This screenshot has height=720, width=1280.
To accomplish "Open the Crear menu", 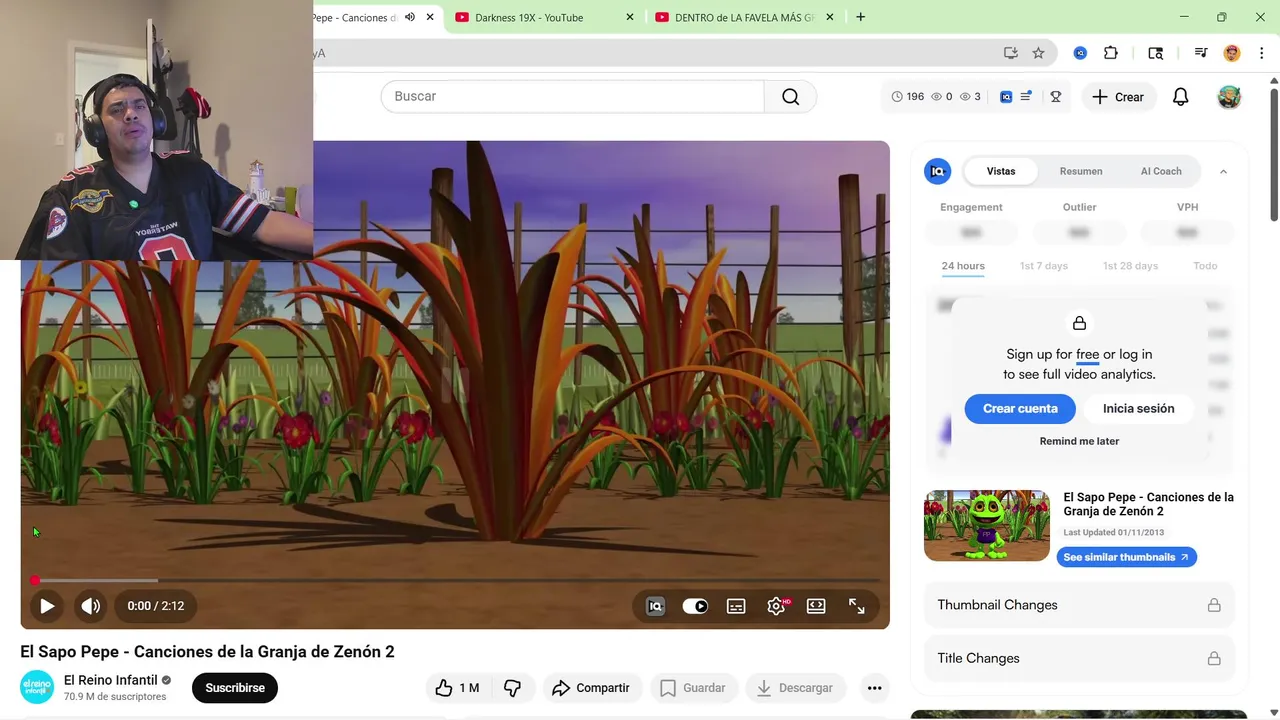I will [1118, 97].
